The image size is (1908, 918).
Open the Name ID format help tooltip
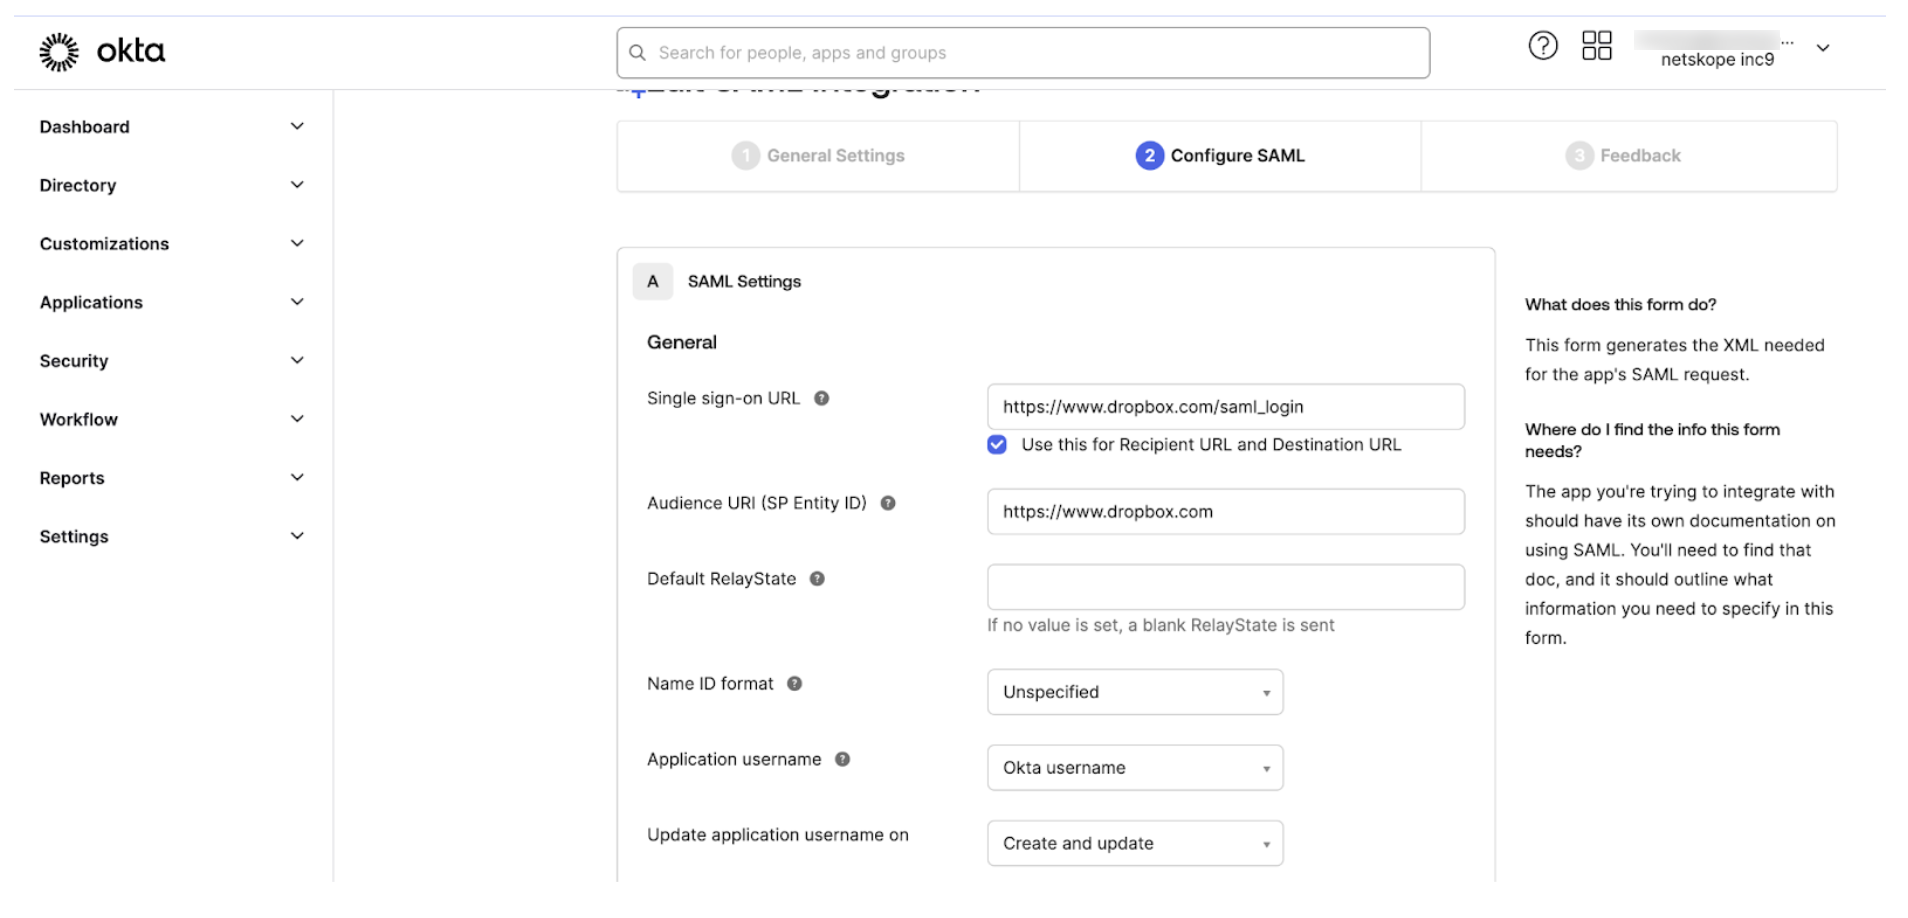point(794,683)
